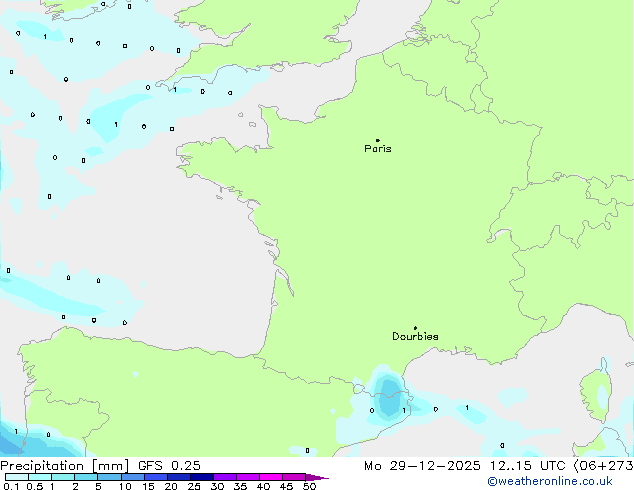
Task: Pick the 10–15 mm blue legend swatch
Action: point(132,477)
